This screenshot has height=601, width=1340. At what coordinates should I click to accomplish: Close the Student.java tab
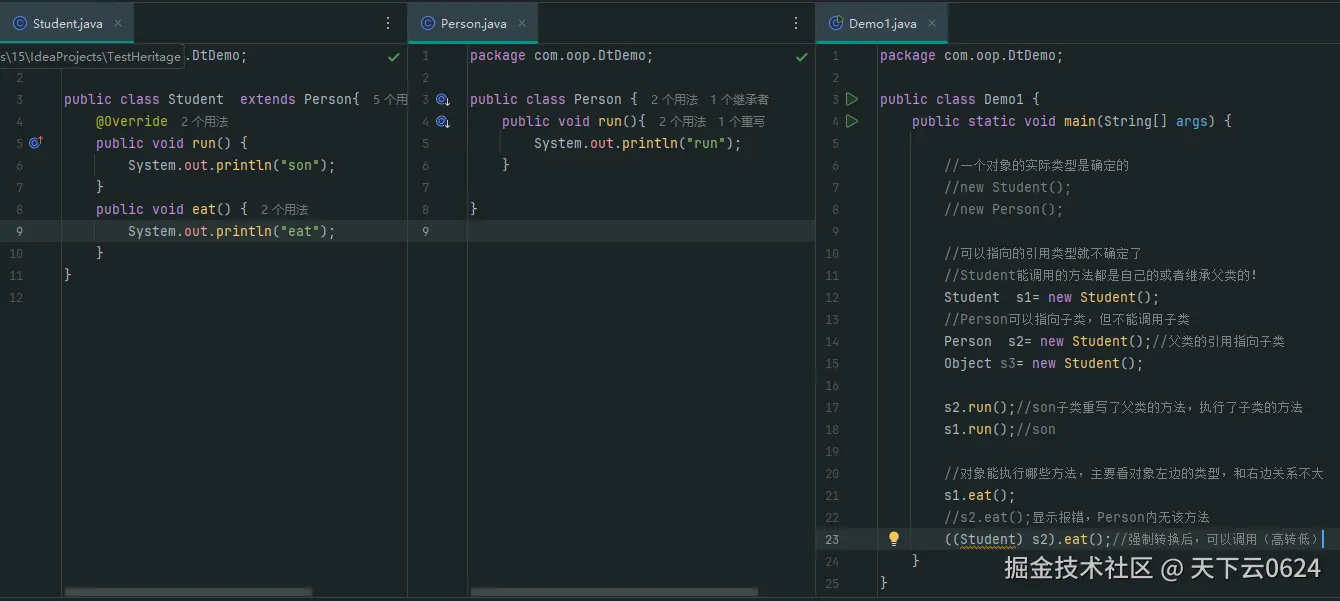click(x=118, y=23)
